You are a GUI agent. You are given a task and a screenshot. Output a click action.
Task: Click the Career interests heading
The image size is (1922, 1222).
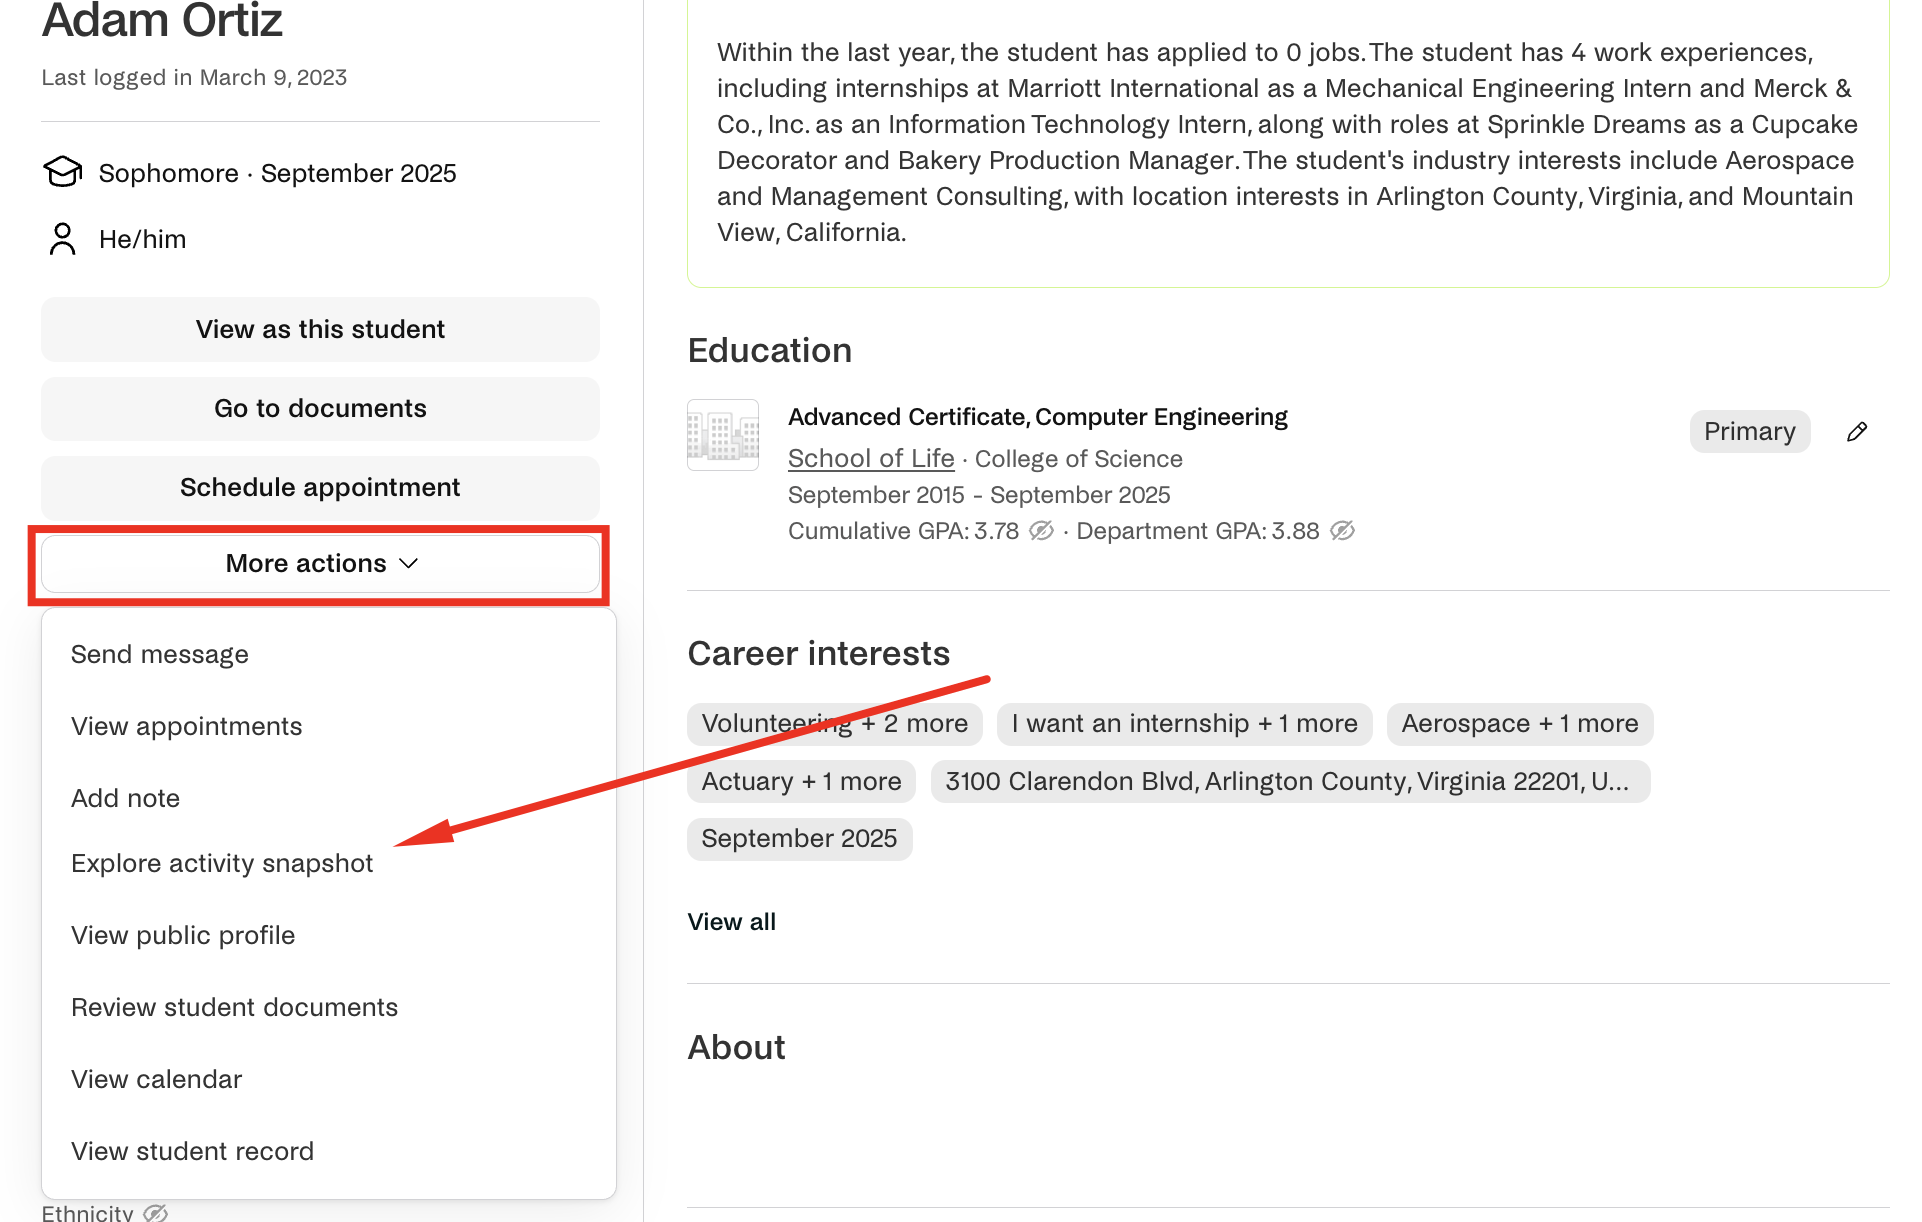819,654
